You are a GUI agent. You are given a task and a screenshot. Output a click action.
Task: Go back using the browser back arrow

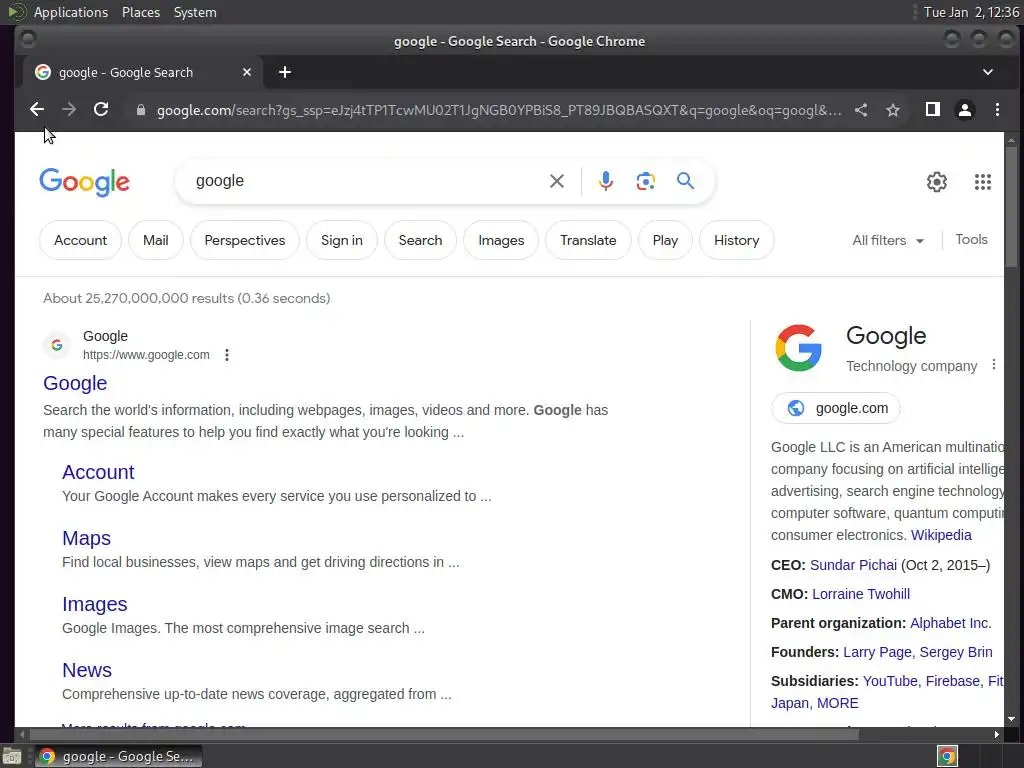click(x=37, y=110)
